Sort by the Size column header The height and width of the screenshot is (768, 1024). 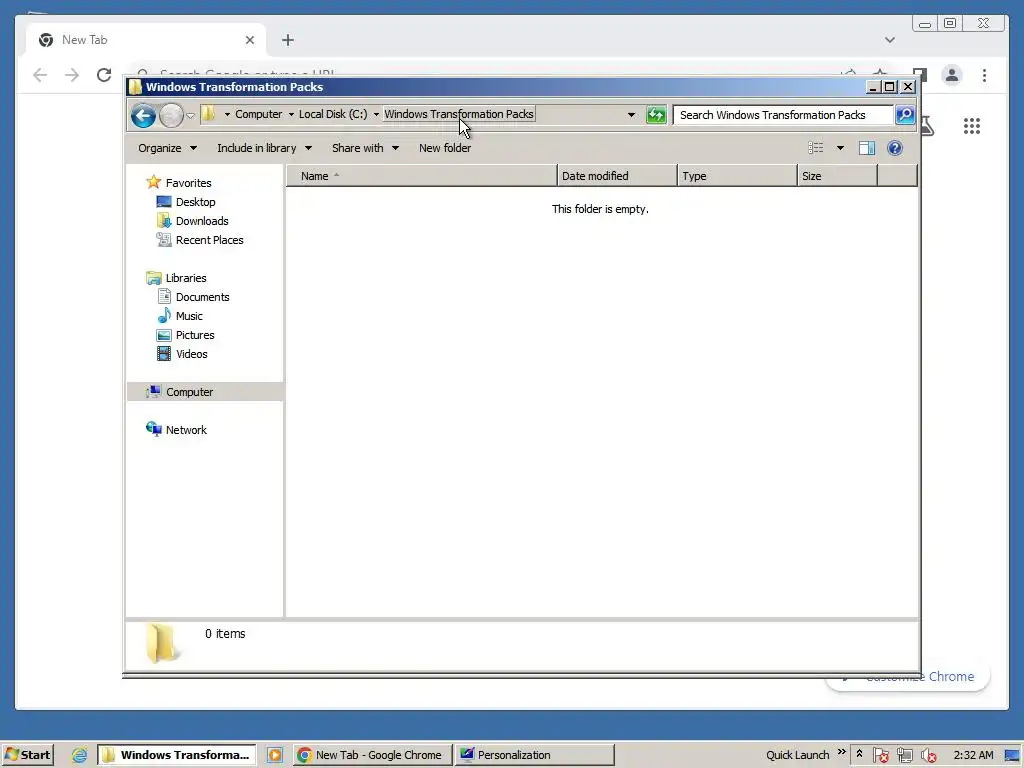click(x=837, y=176)
